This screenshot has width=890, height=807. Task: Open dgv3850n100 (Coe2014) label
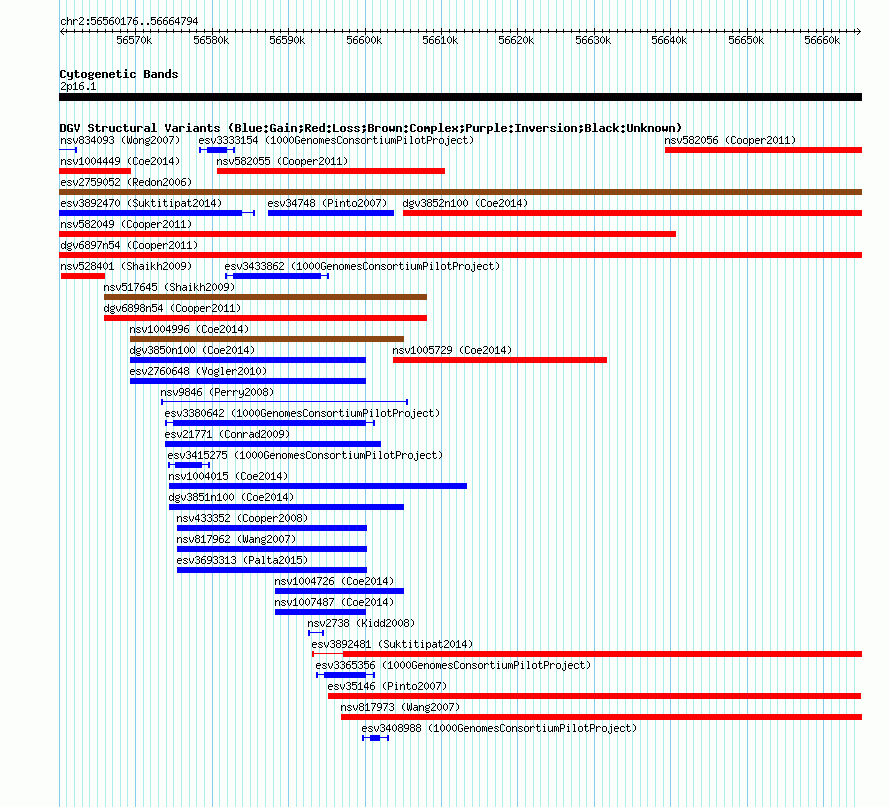pyautogui.click(x=192, y=350)
